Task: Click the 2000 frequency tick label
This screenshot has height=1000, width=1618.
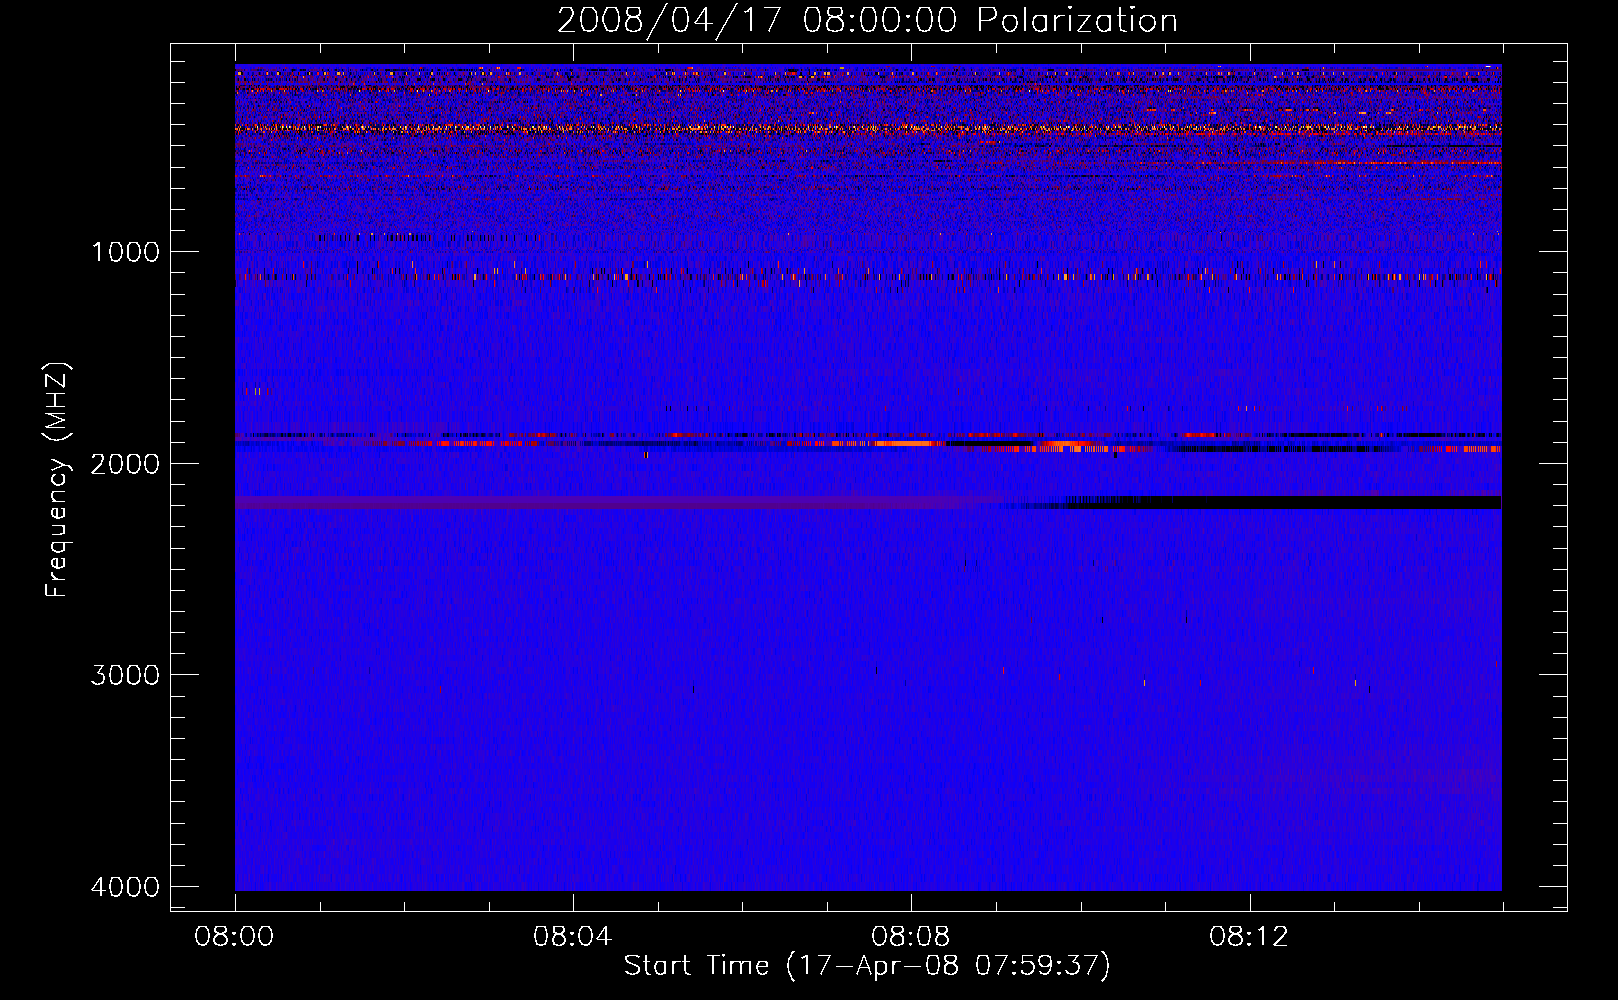Action: click(125, 463)
